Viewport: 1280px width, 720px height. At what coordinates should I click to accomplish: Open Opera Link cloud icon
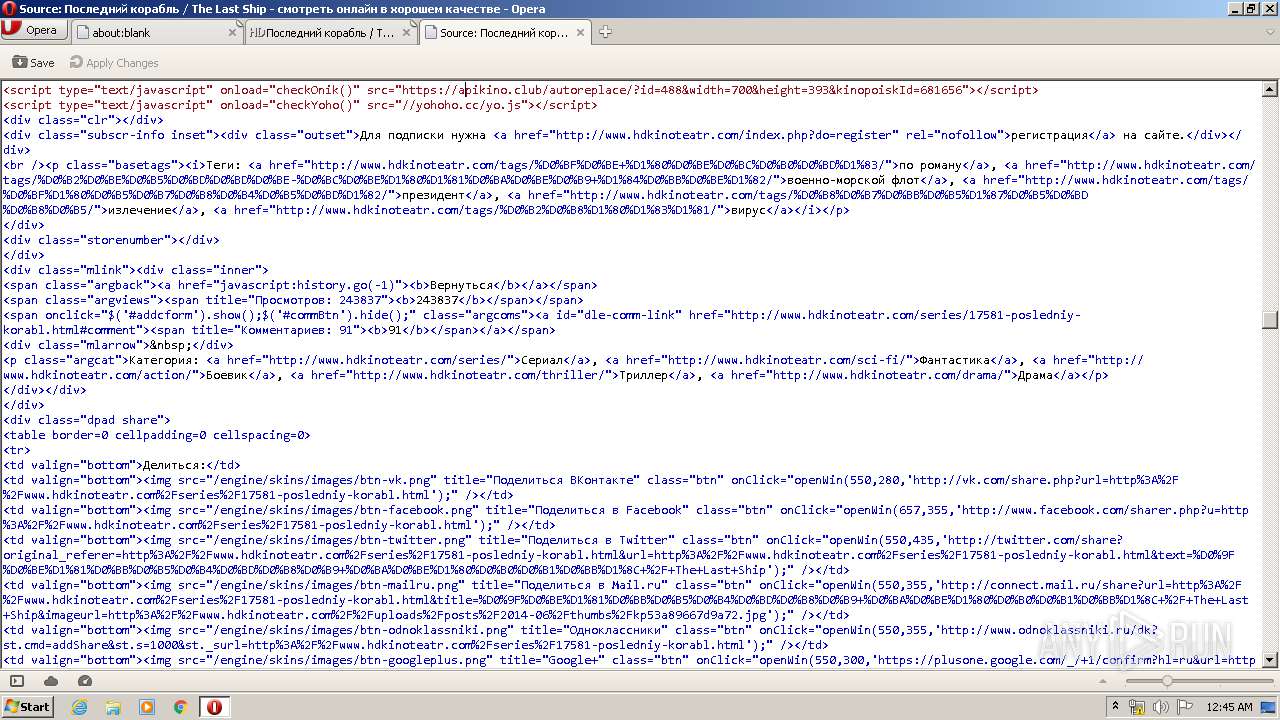click(x=51, y=681)
